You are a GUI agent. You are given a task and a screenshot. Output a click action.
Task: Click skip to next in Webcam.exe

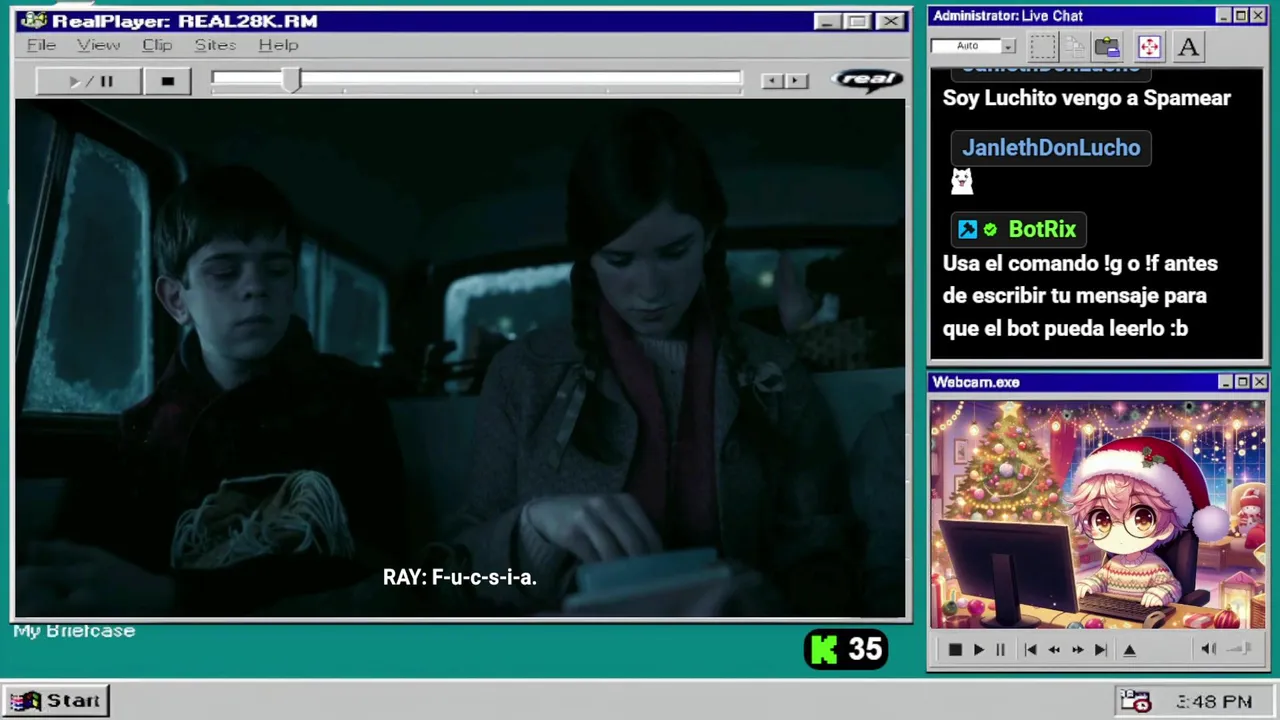pyautogui.click(x=1100, y=650)
